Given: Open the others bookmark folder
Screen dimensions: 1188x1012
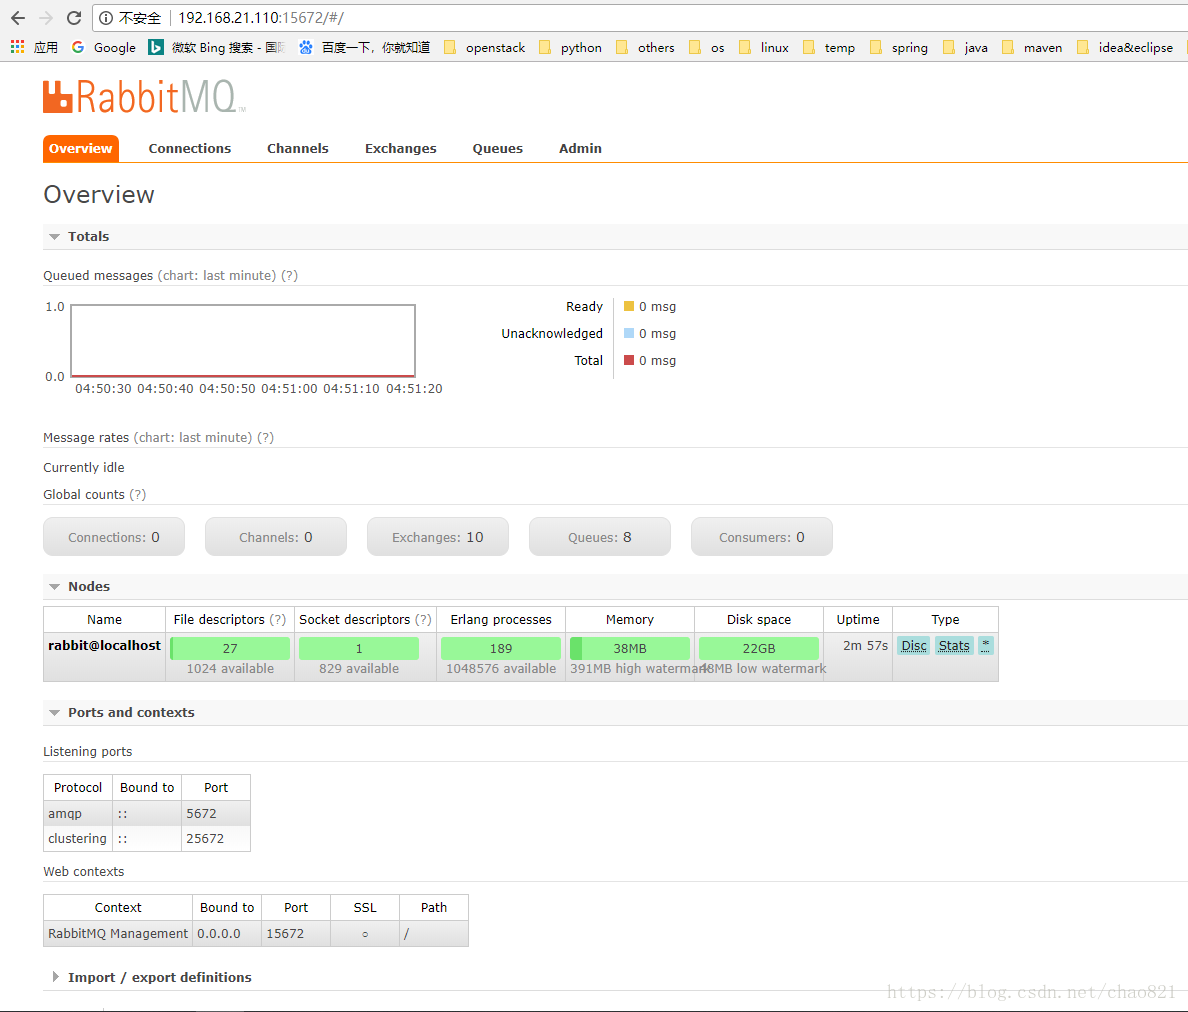Looking at the screenshot, I should tap(645, 47).
